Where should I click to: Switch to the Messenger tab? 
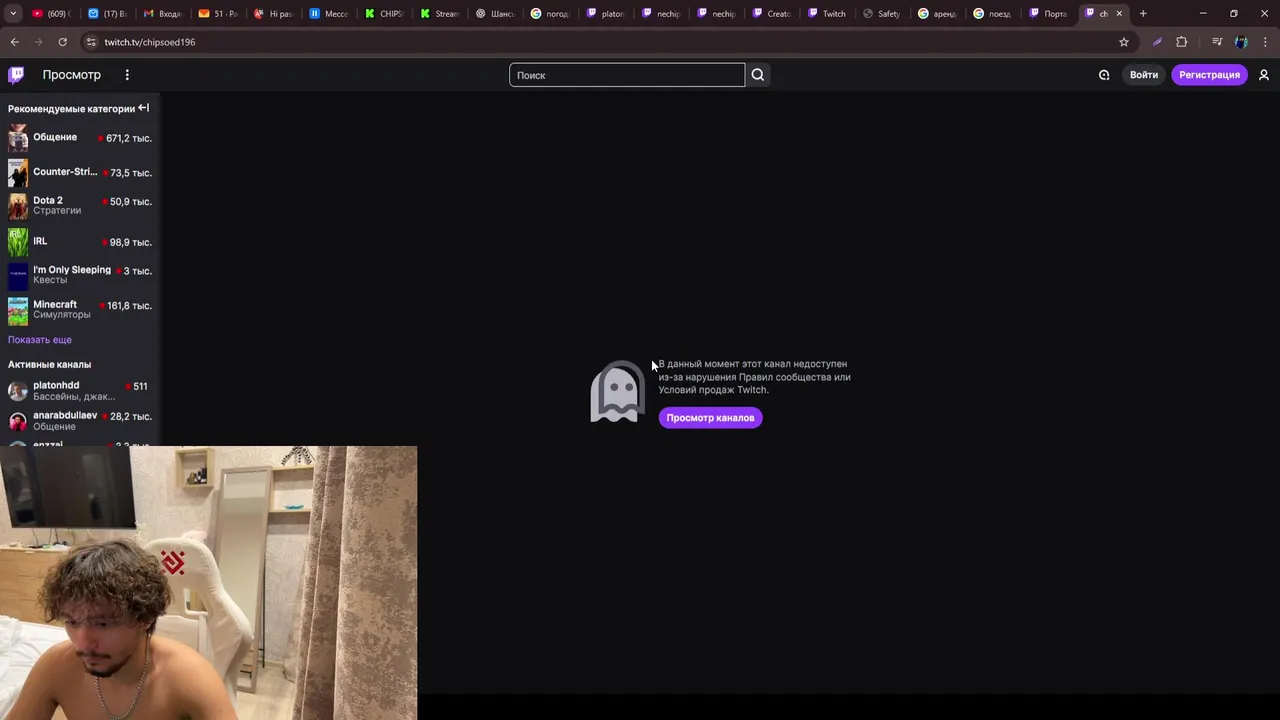pos(328,13)
